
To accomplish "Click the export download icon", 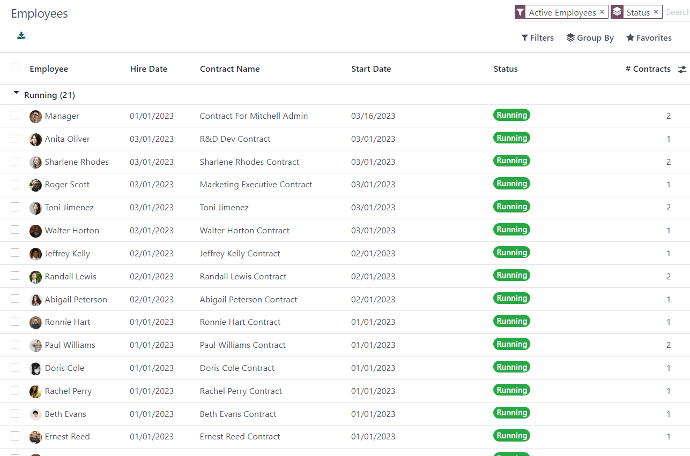I will click(21, 36).
